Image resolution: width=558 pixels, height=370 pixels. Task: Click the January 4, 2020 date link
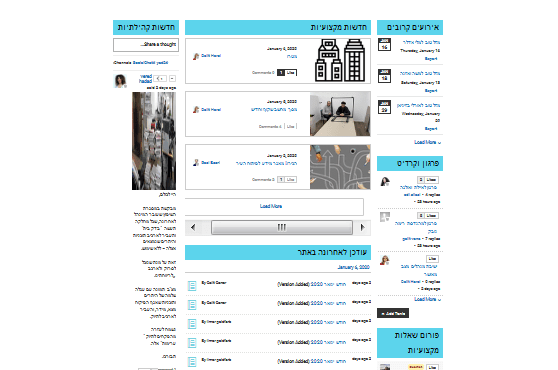pos(353,267)
